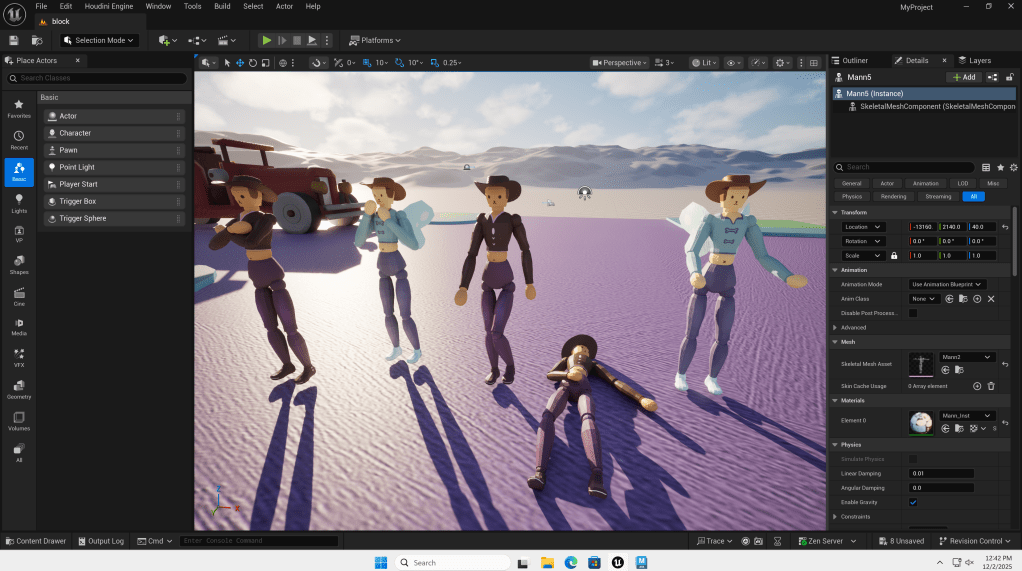The height and width of the screenshot is (571, 1022).
Task: Click the Shapes category icon
Action: [19, 264]
